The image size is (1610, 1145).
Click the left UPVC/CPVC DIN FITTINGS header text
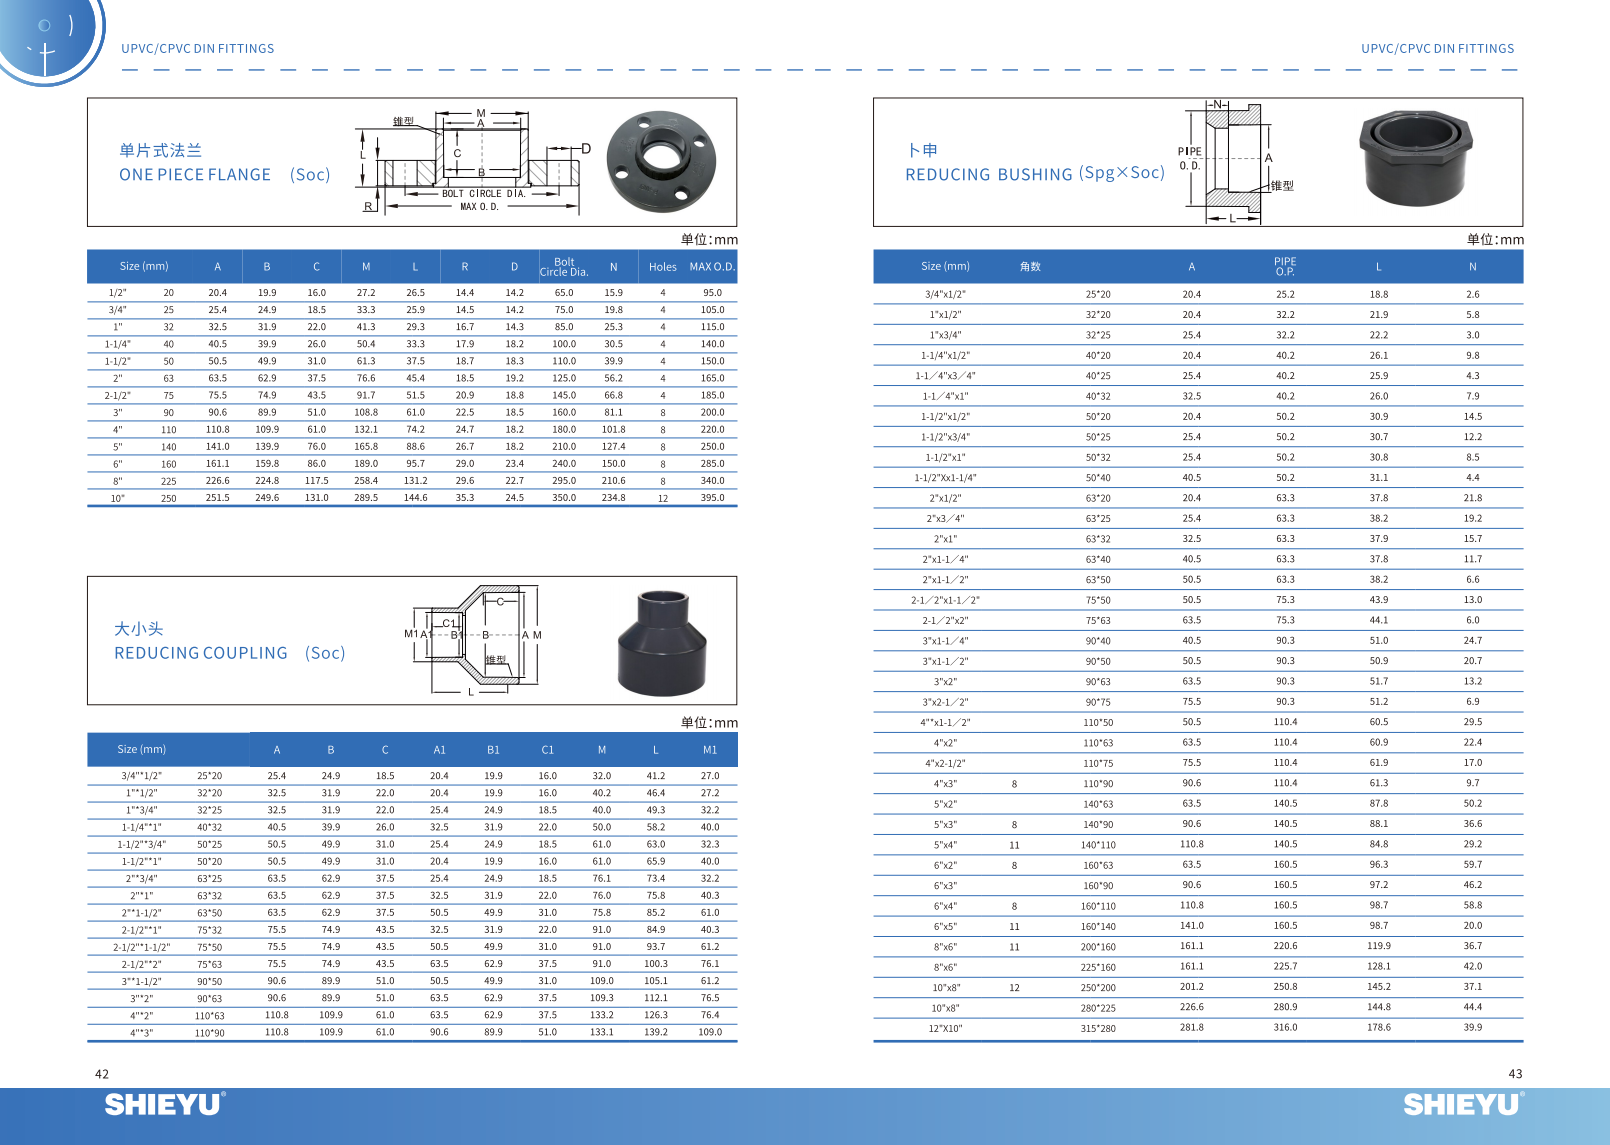point(198,49)
